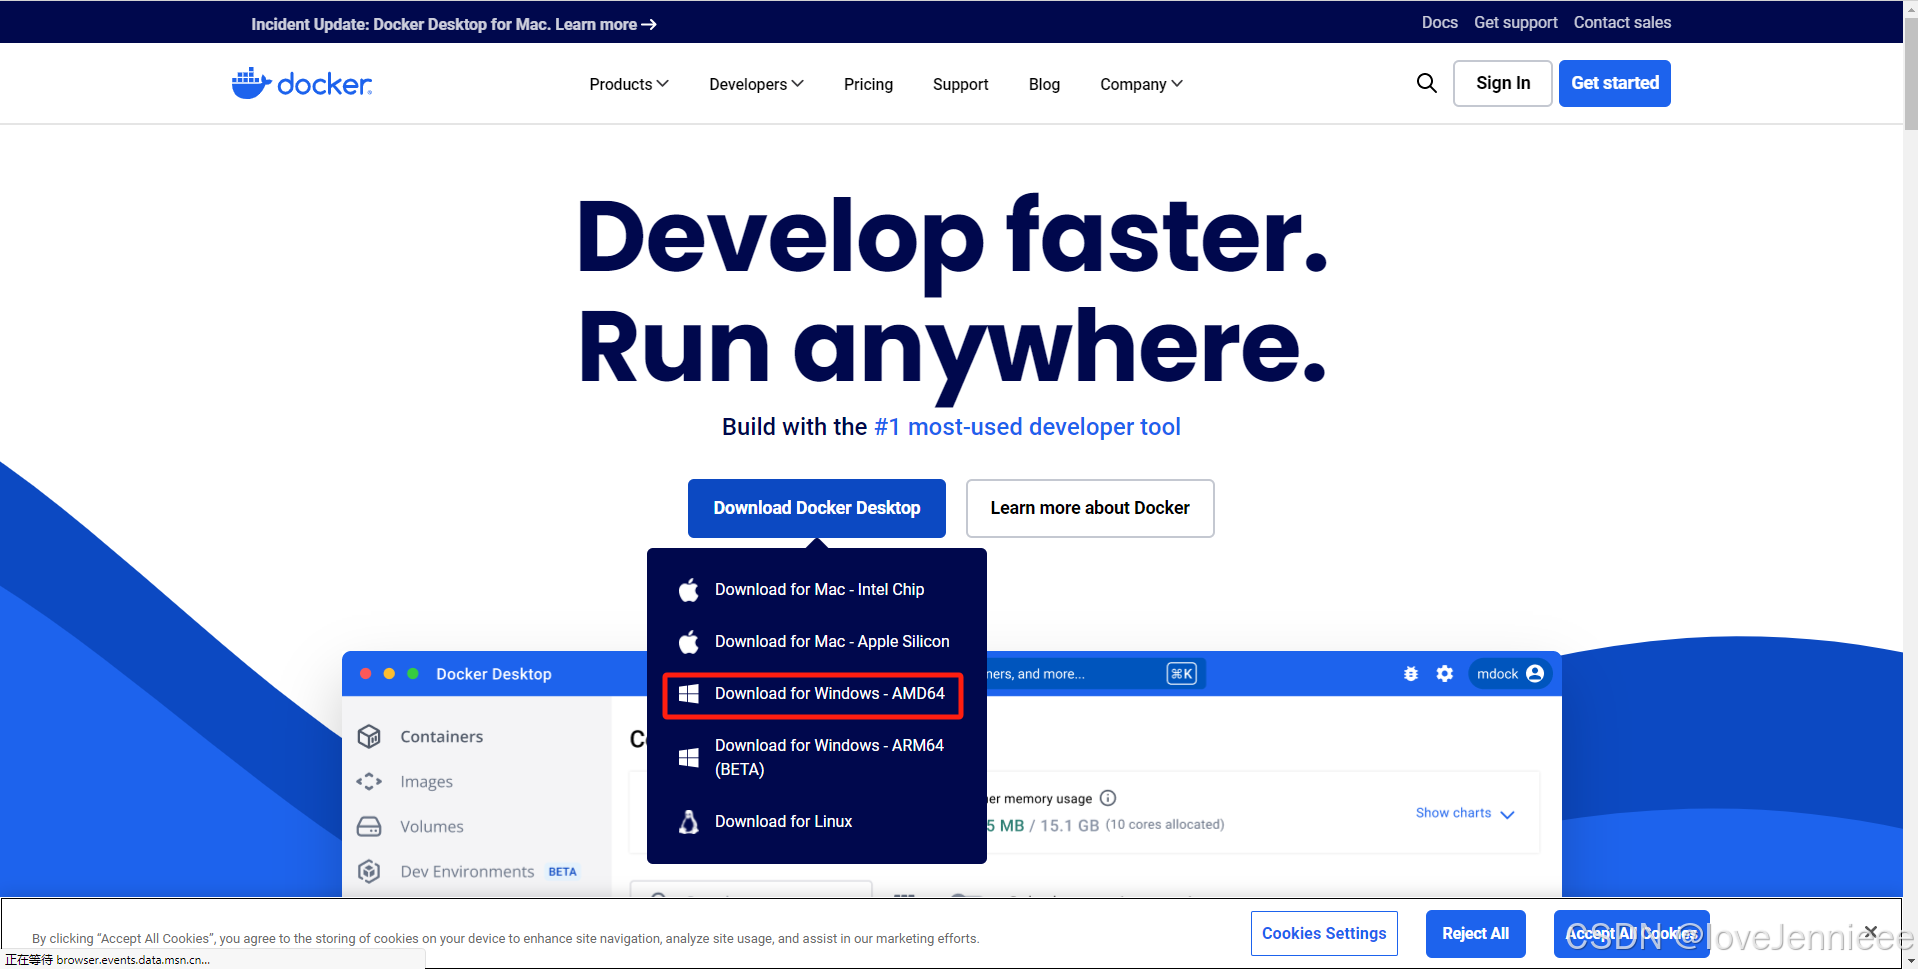Click the Docker whale logo
This screenshot has width=1918, height=969.
[x=301, y=84]
